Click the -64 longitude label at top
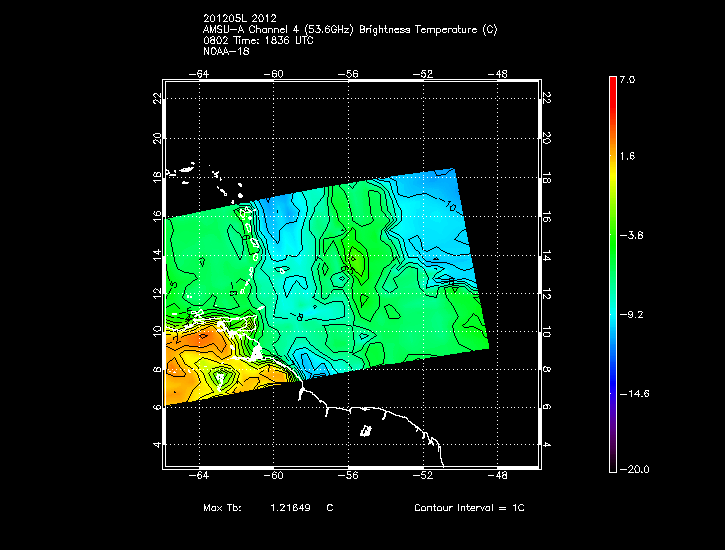The image size is (725, 550). pyautogui.click(x=199, y=73)
